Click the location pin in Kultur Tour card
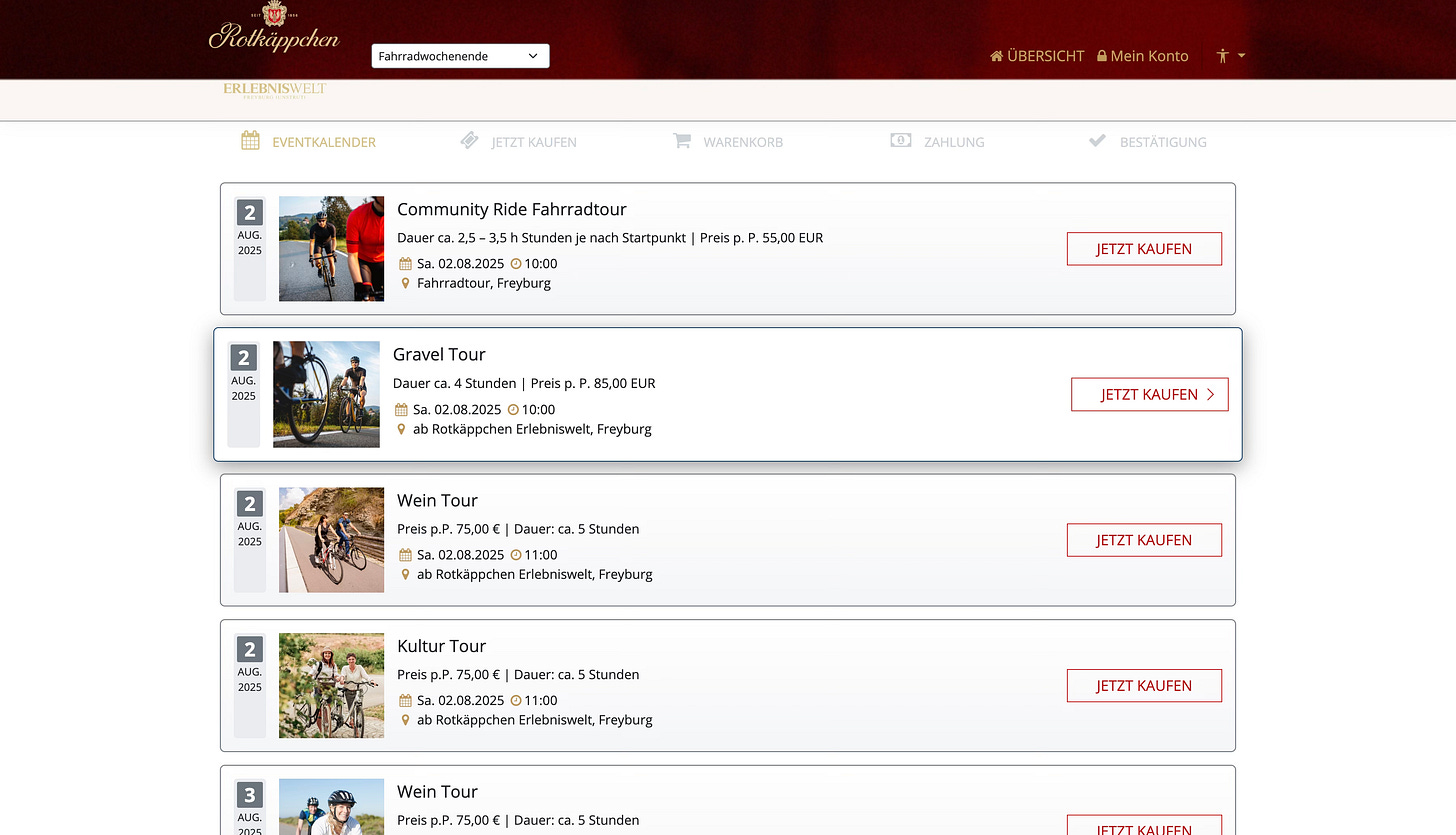The width and height of the screenshot is (1456, 835). click(x=405, y=720)
